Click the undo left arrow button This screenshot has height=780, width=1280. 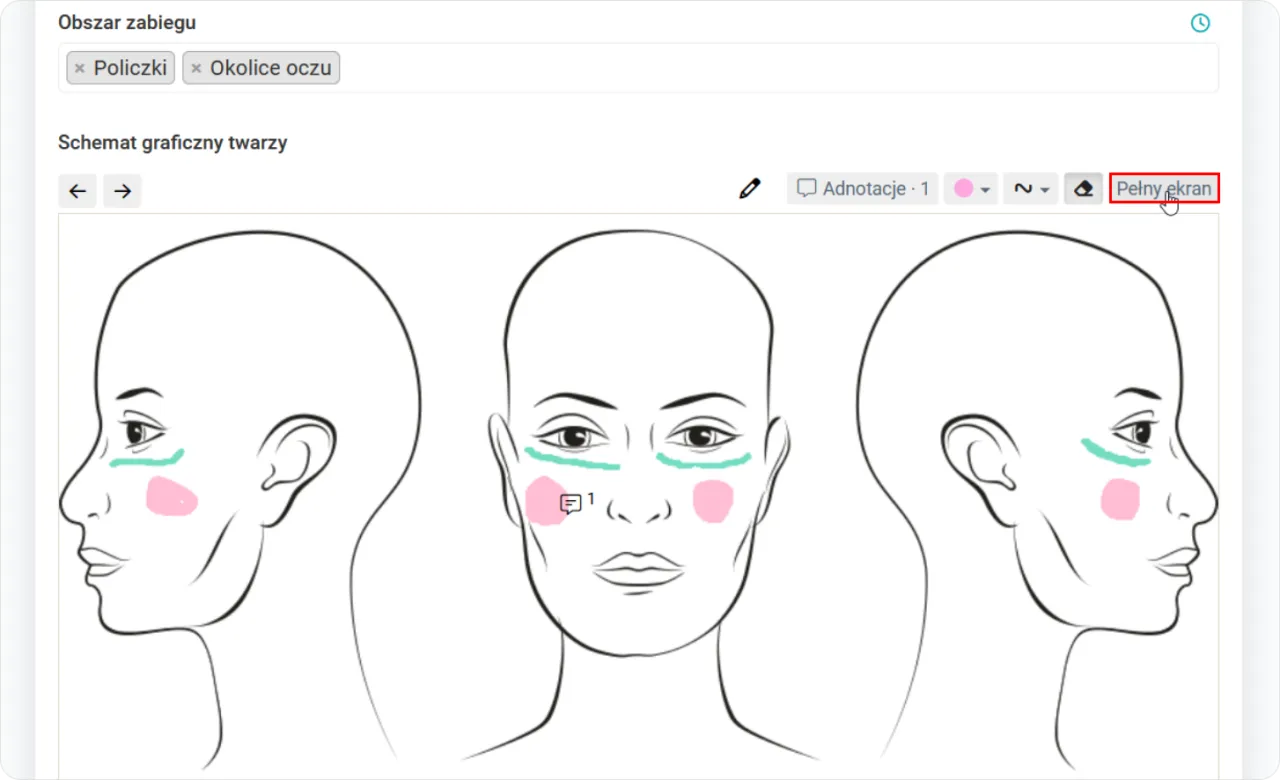coord(78,191)
